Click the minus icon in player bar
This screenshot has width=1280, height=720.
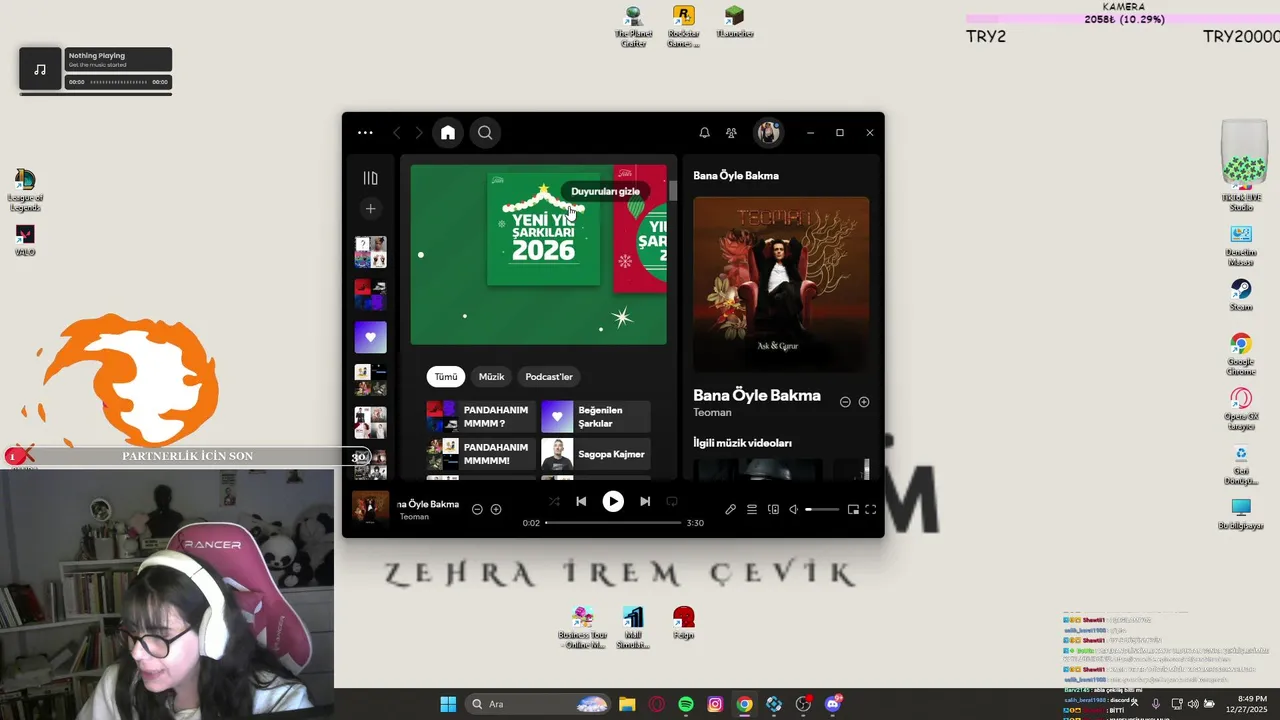477,509
